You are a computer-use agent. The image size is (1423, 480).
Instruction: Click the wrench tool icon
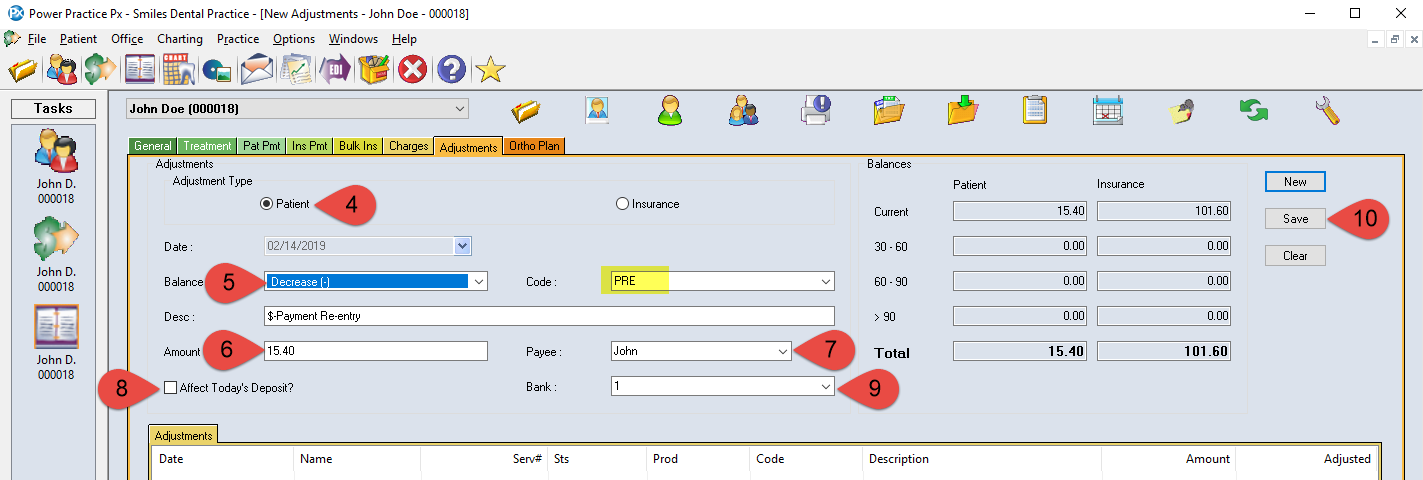coord(1327,109)
